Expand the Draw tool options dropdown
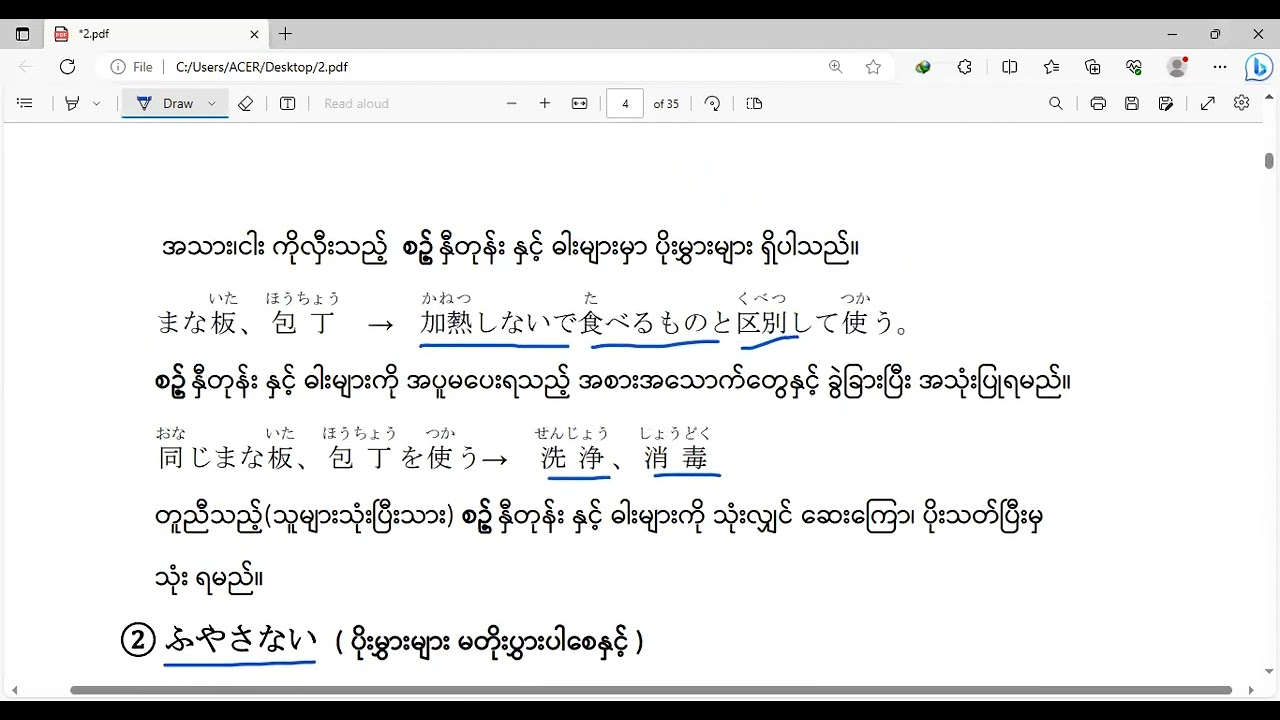 212,103
